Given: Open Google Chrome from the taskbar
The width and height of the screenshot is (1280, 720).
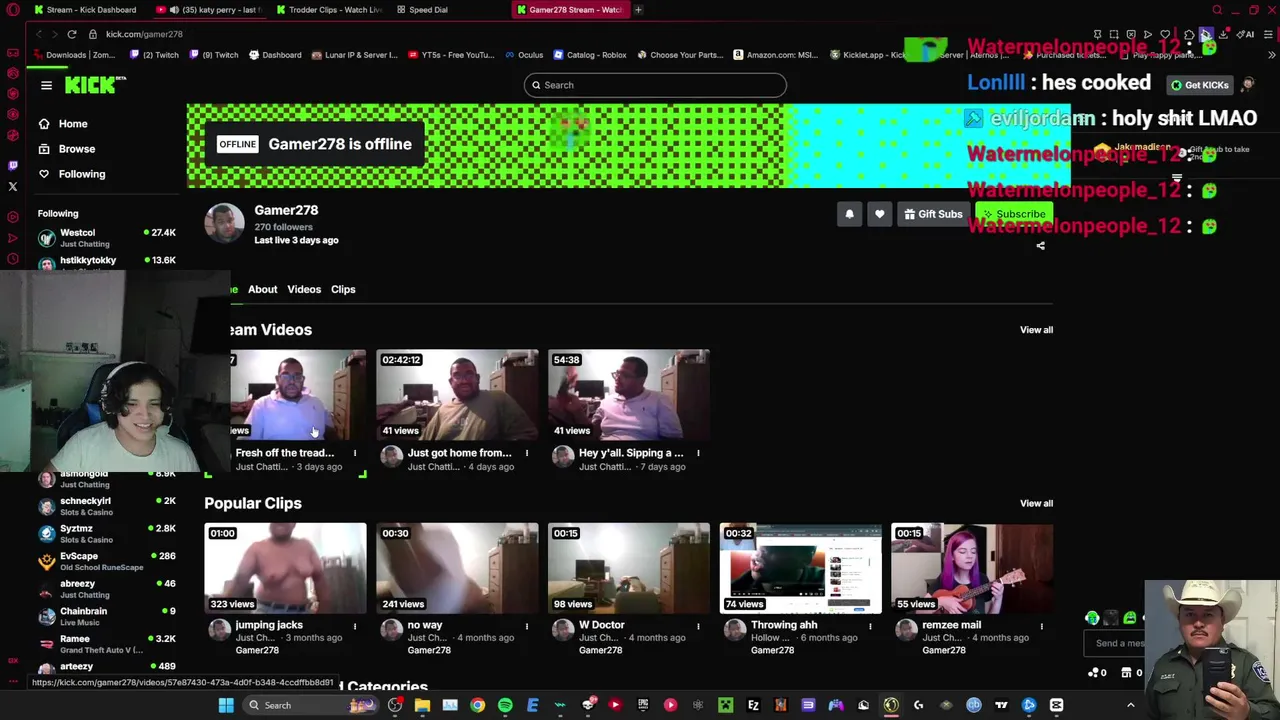Looking at the screenshot, I should pyautogui.click(x=477, y=706).
